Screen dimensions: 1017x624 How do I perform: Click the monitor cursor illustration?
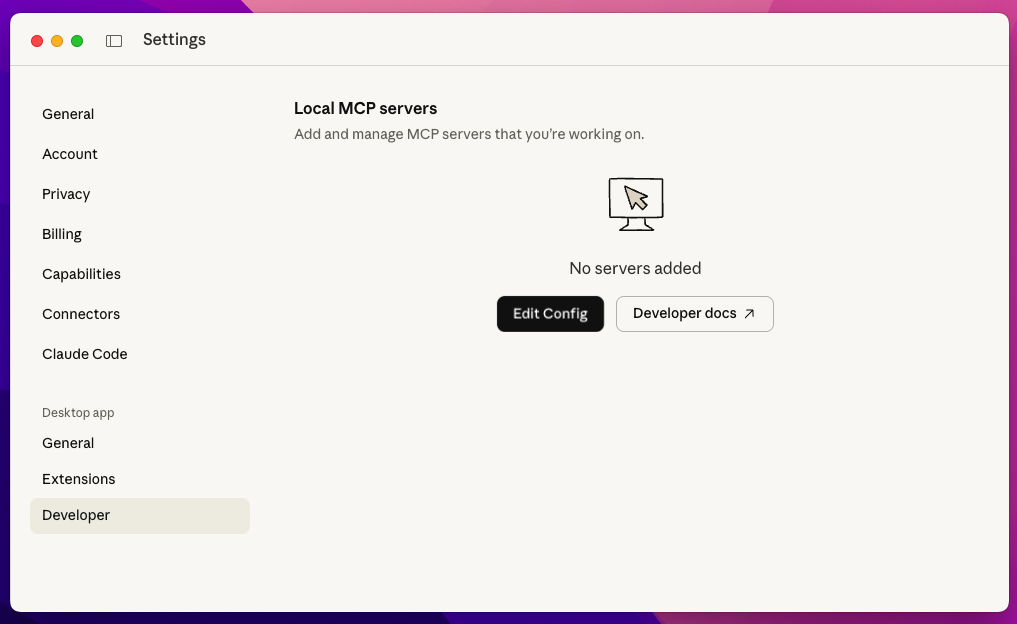636,204
